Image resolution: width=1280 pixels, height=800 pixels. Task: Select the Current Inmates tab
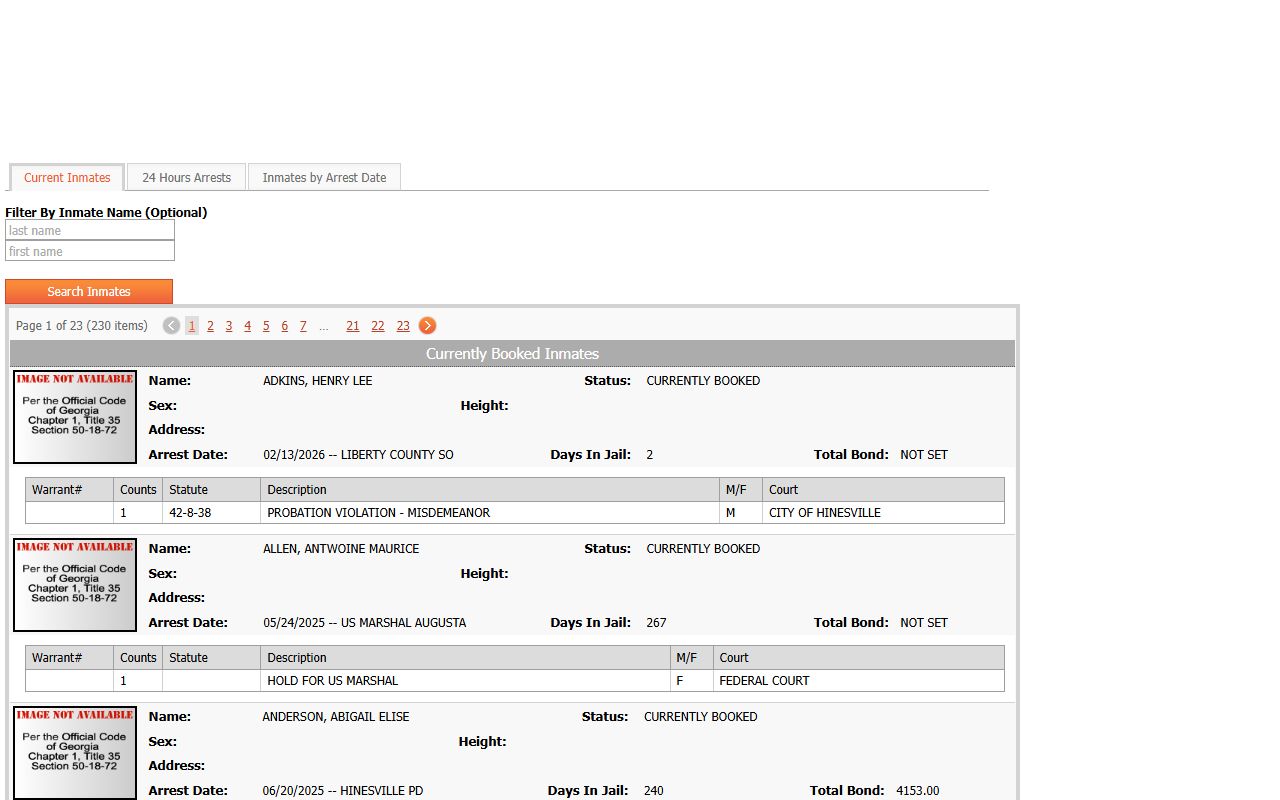coord(67,178)
